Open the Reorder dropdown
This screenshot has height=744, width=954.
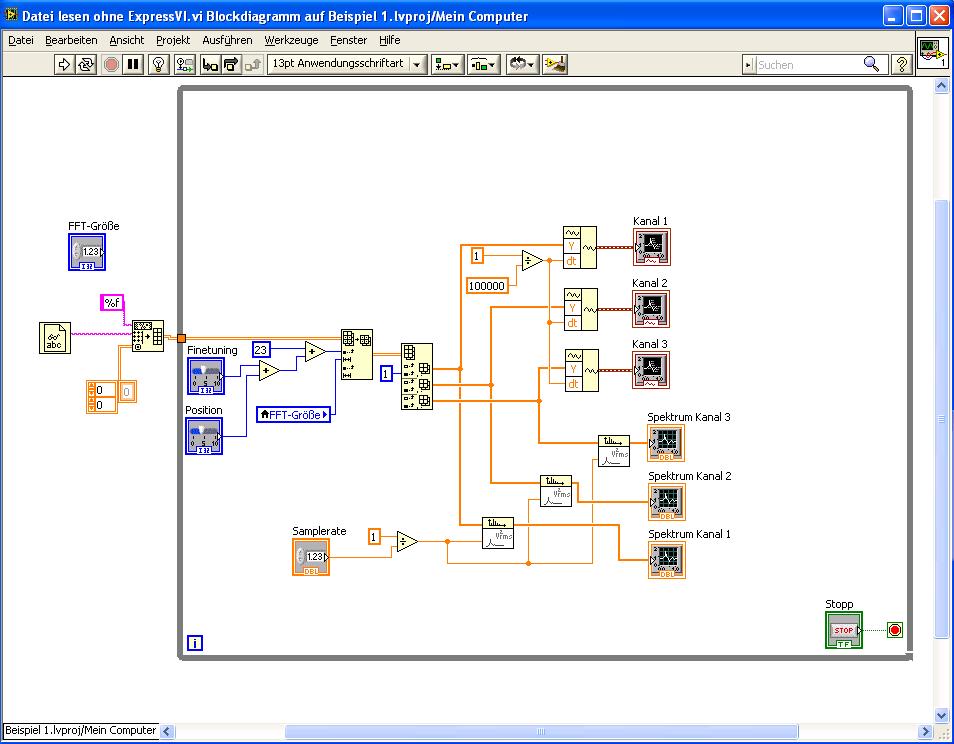point(522,64)
